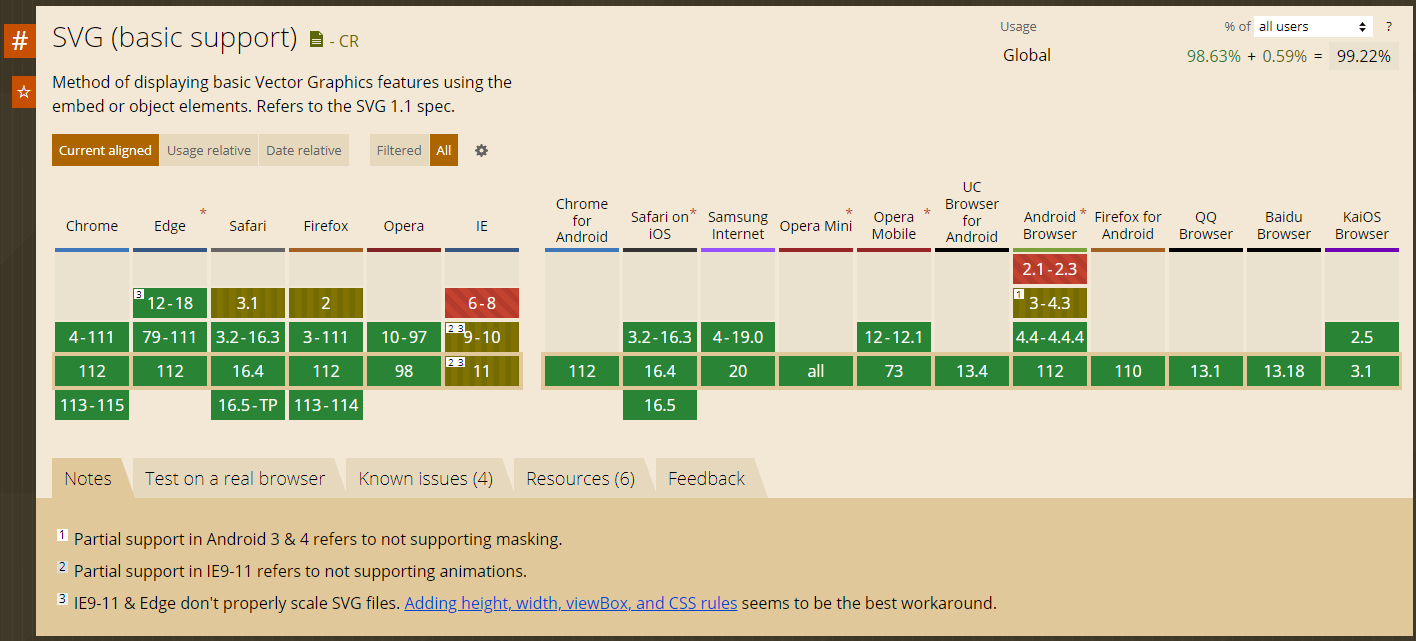
Task: Click the Firefox column header
Action: click(x=326, y=226)
